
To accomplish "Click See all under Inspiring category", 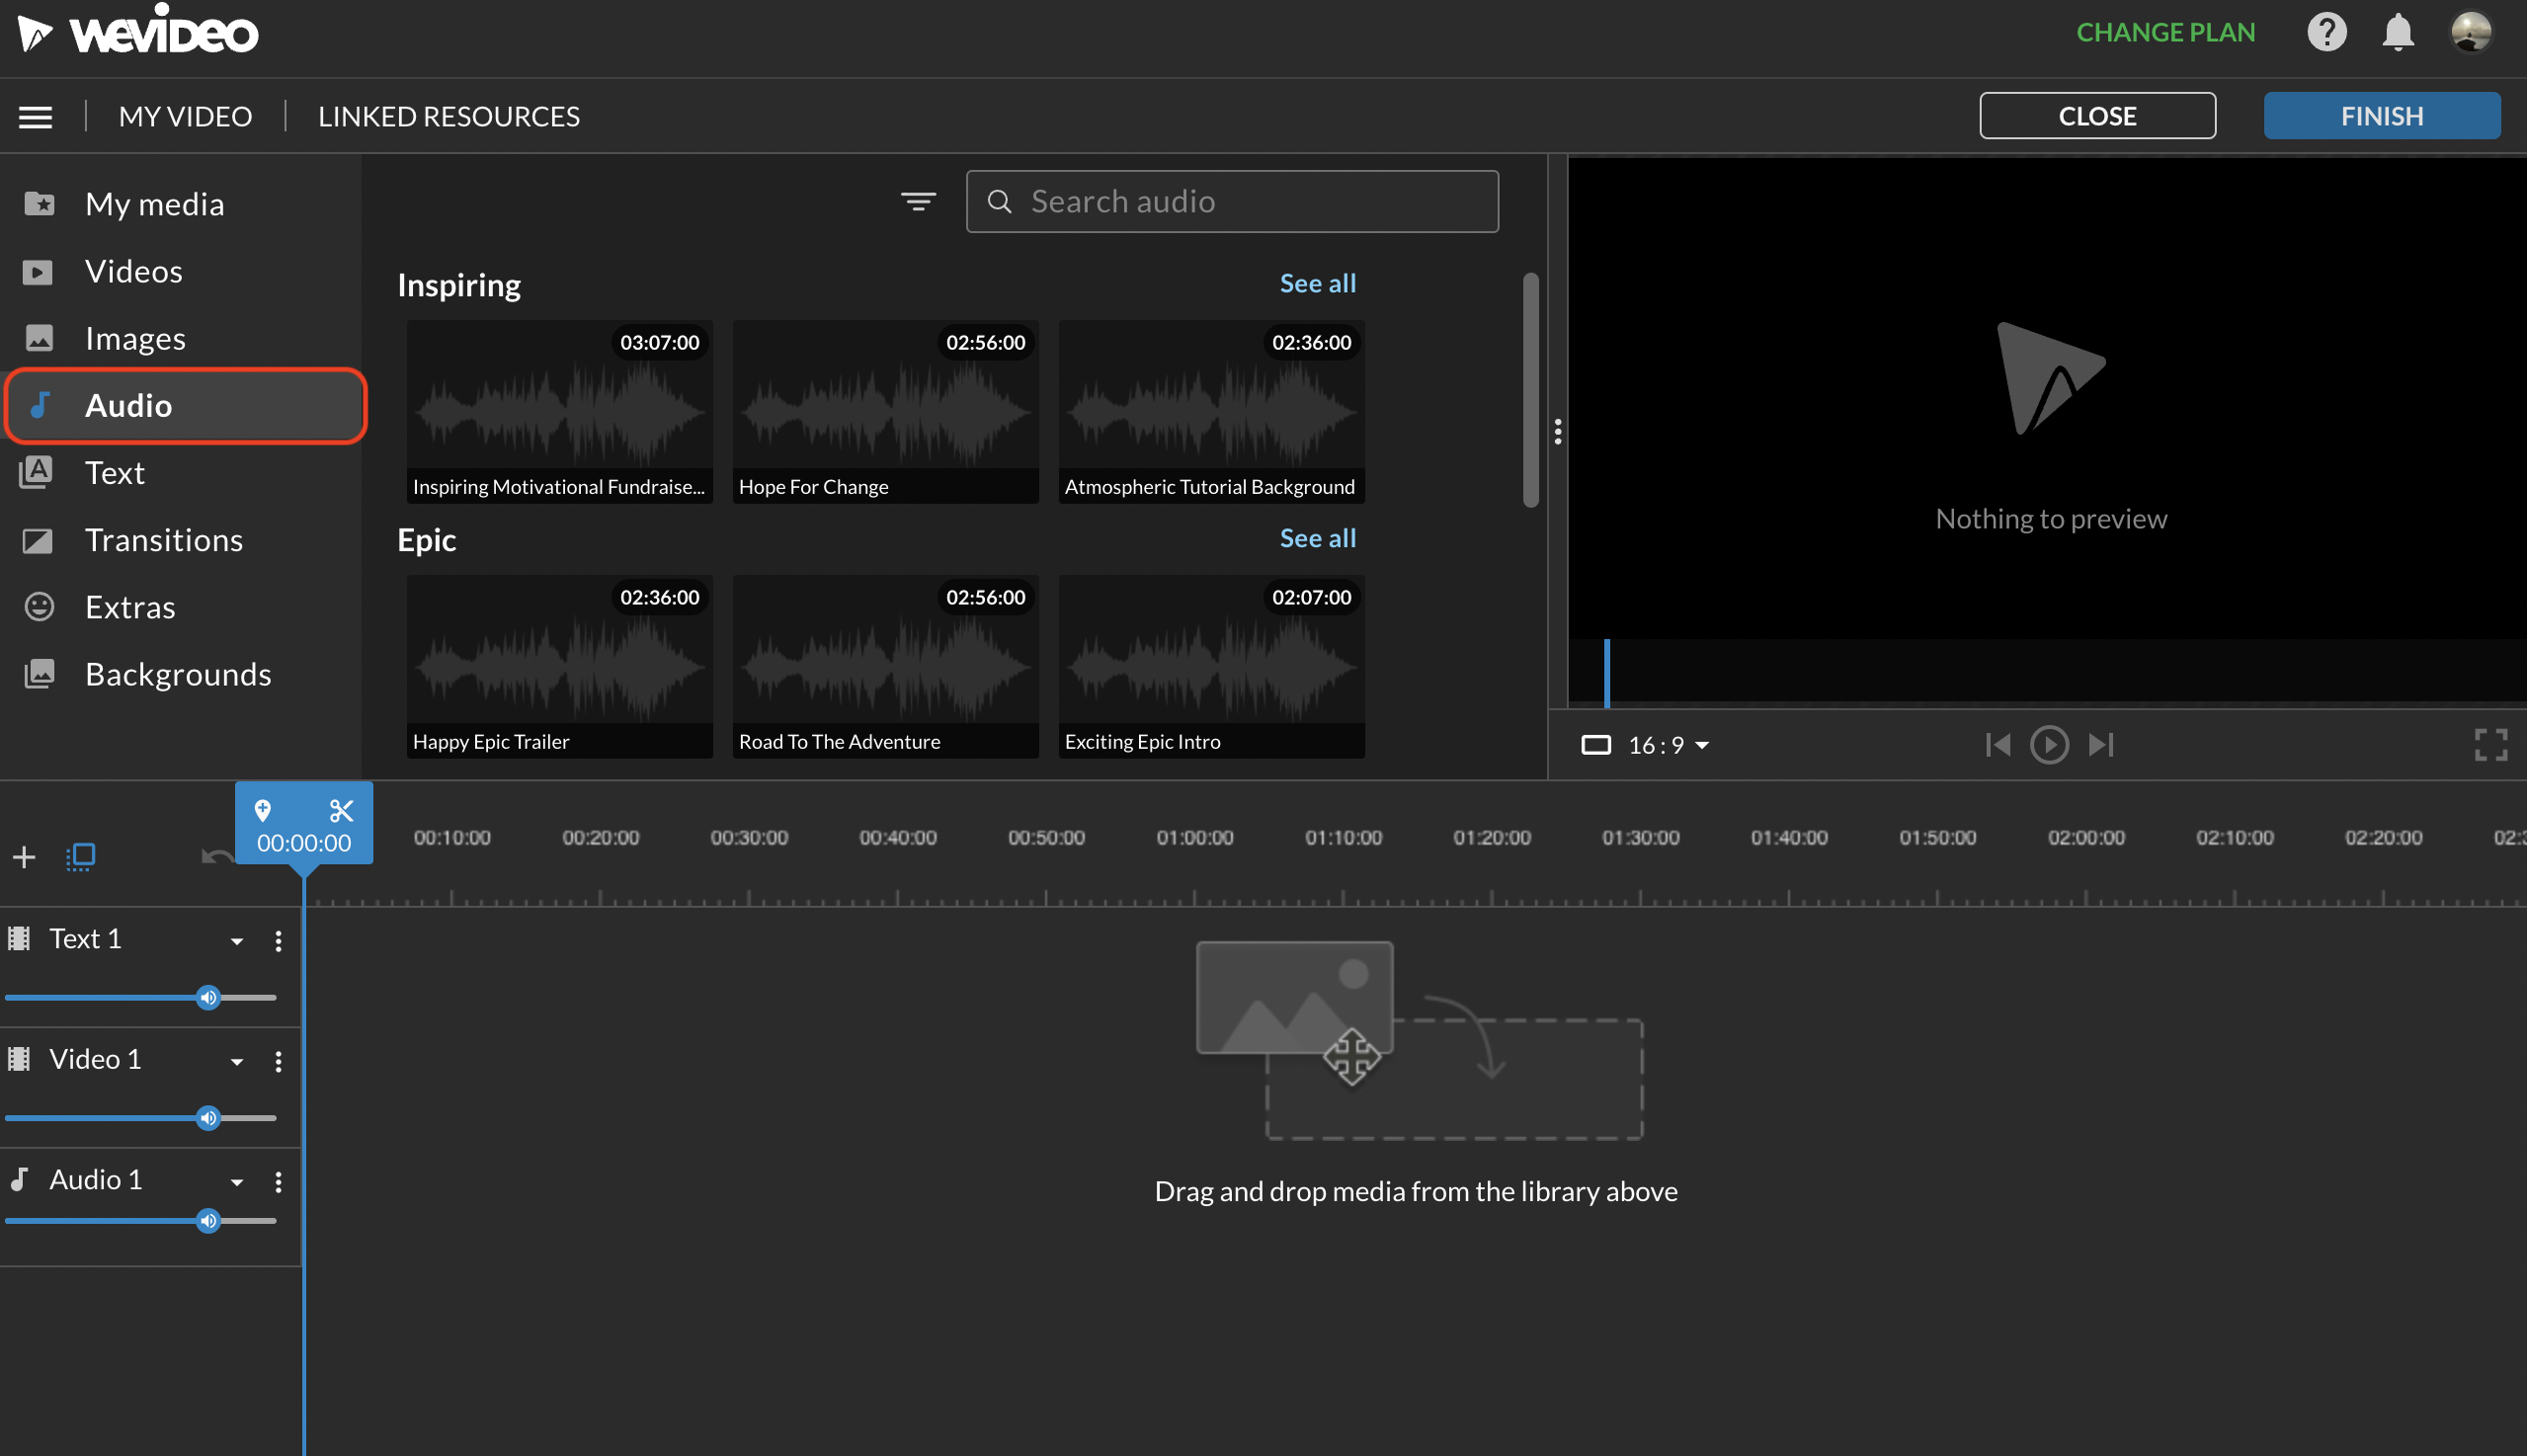I will (1317, 283).
